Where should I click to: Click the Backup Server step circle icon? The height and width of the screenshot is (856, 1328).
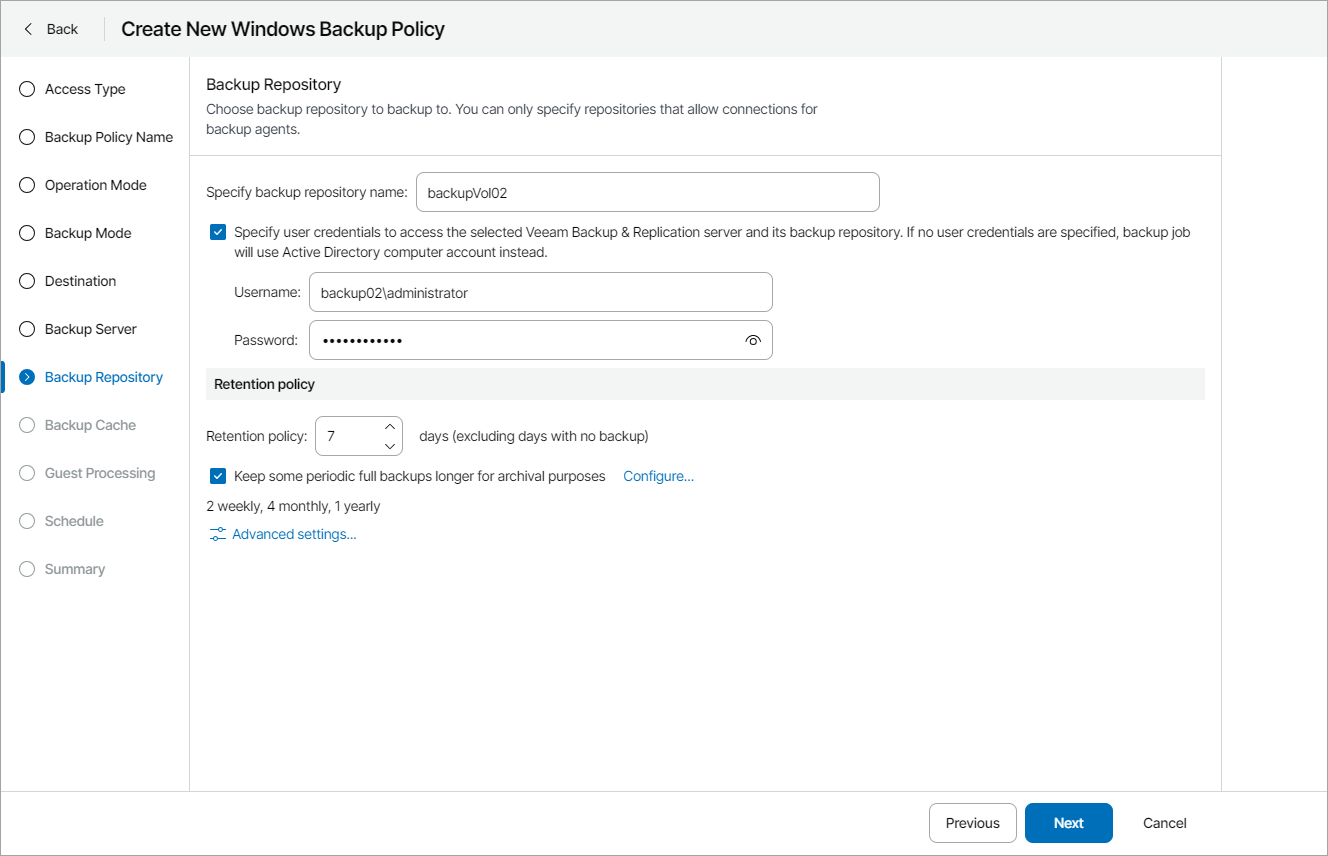click(27, 329)
